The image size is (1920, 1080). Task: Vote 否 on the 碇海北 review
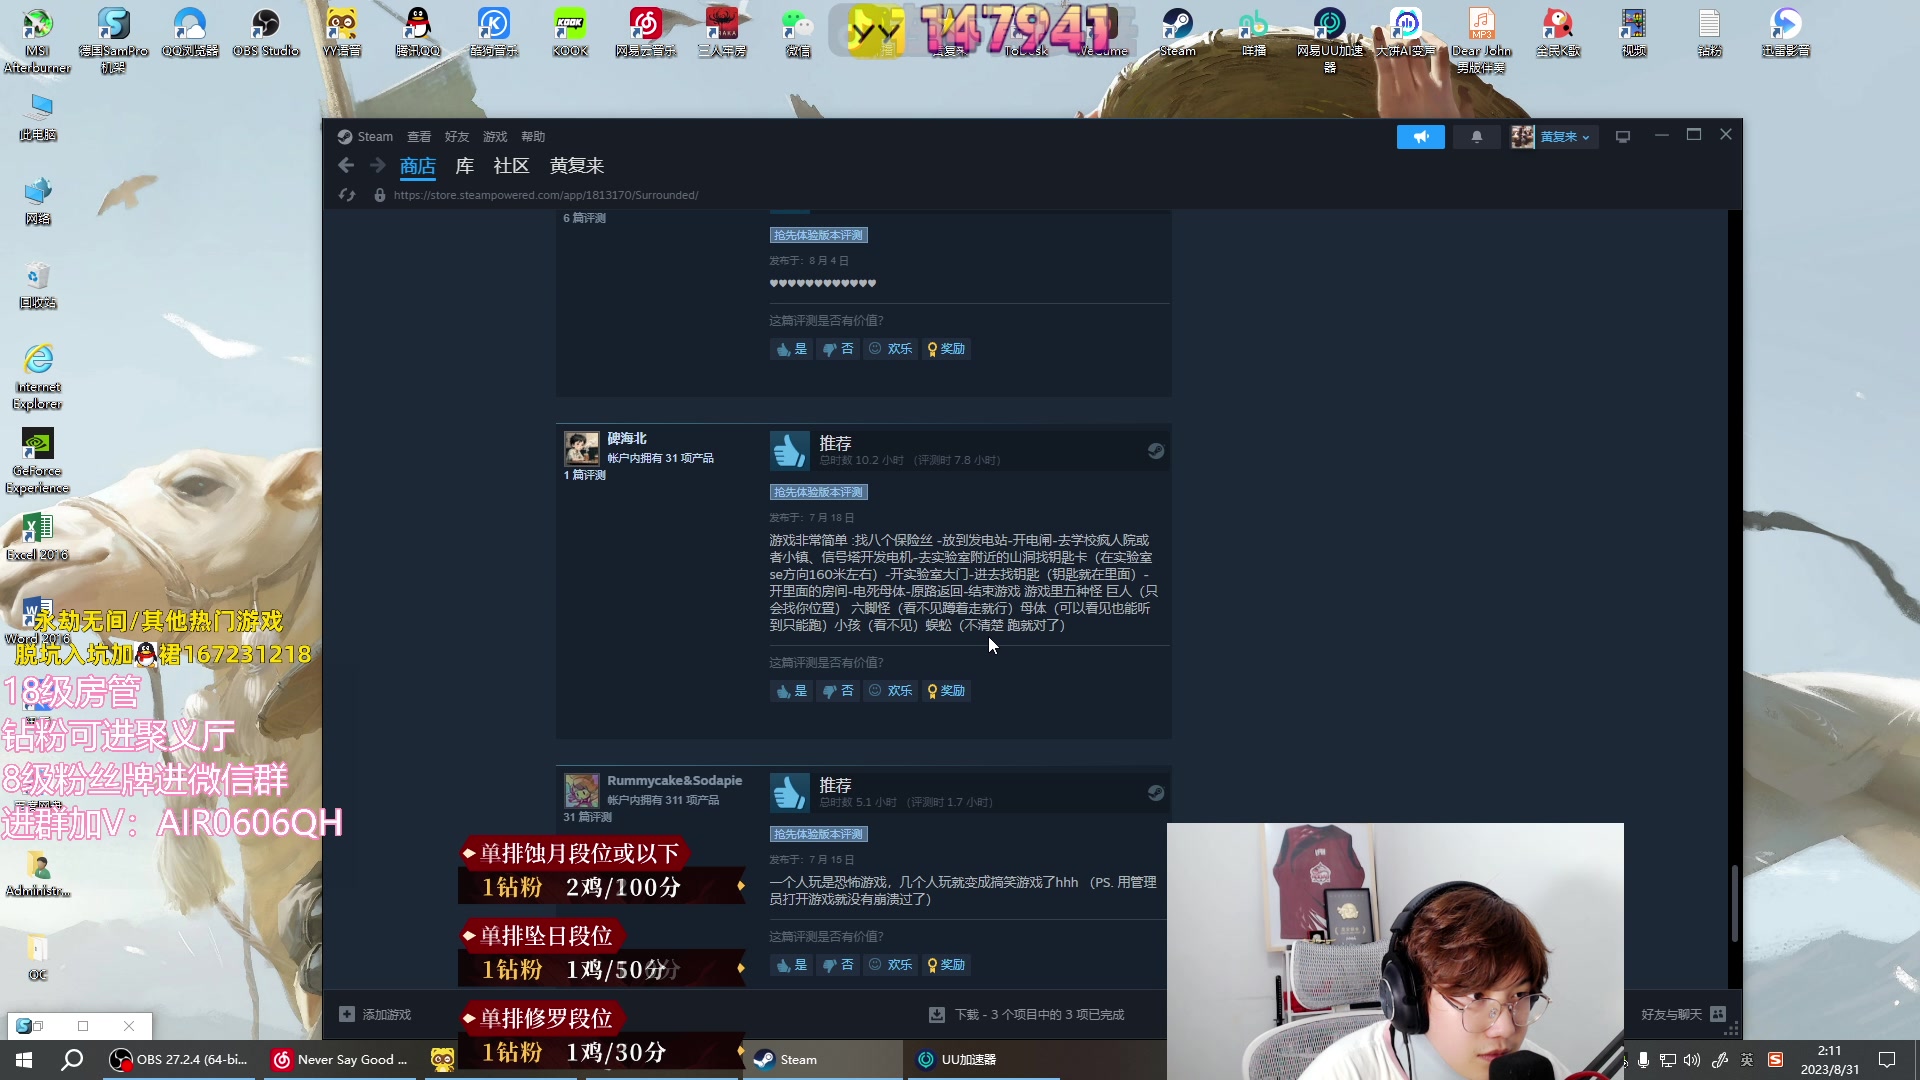pos(838,691)
